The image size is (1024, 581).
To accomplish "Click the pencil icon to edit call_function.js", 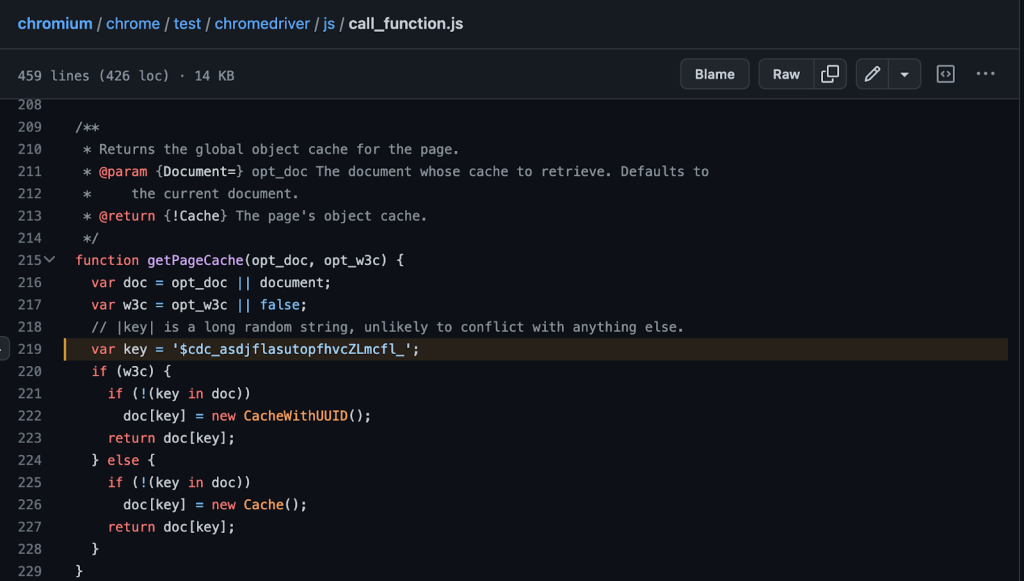I will point(871,73).
